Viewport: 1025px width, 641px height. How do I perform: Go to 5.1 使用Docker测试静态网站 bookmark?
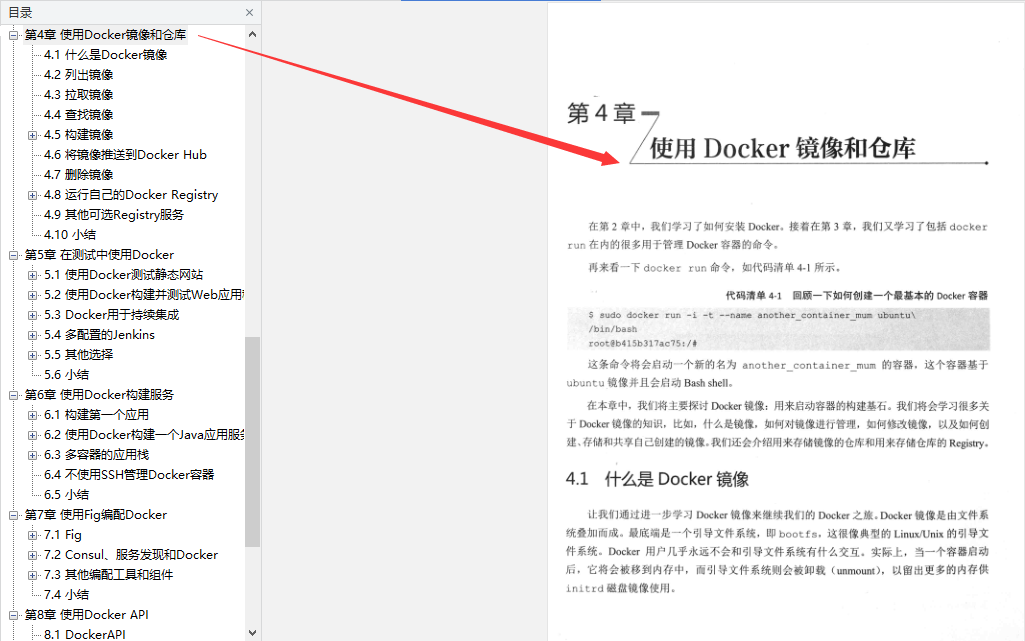coord(124,275)
